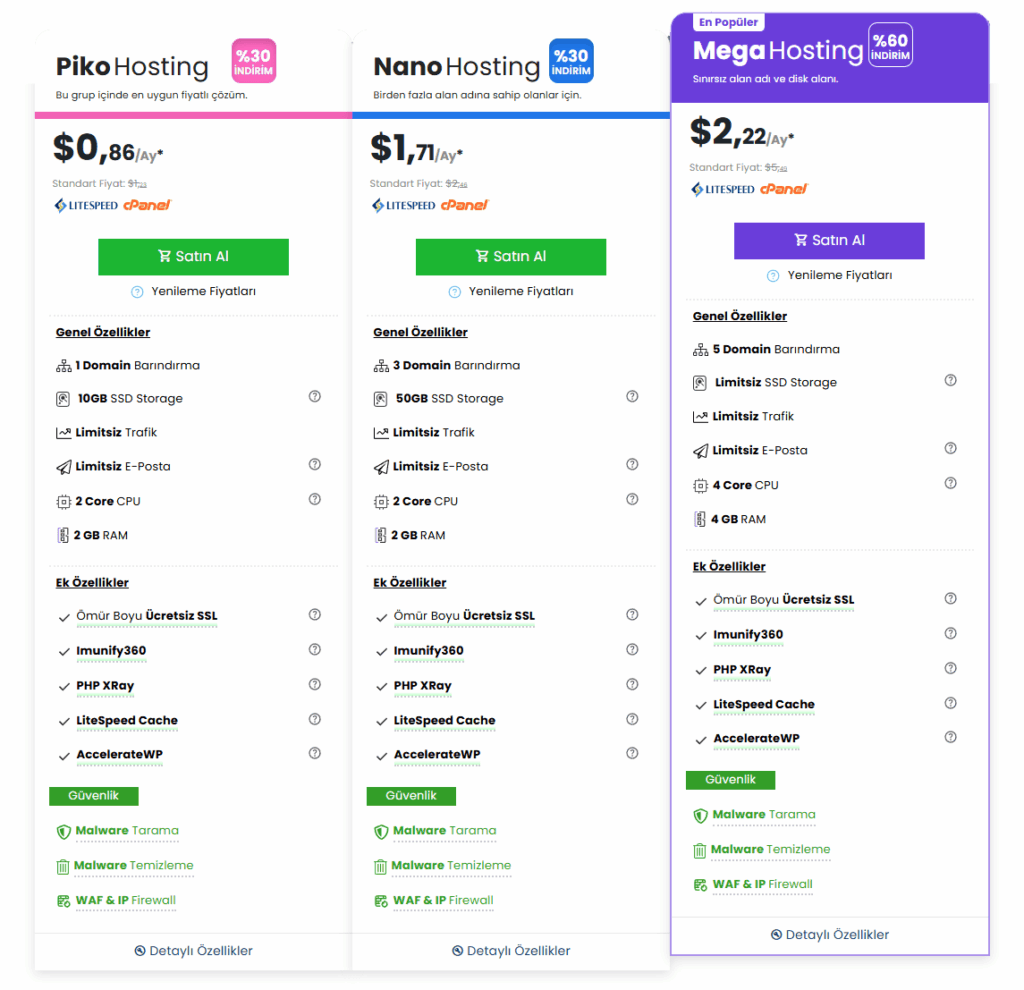Click help icon beside Mega AccelerateWP
The image size is (1024, 990).
951,737
